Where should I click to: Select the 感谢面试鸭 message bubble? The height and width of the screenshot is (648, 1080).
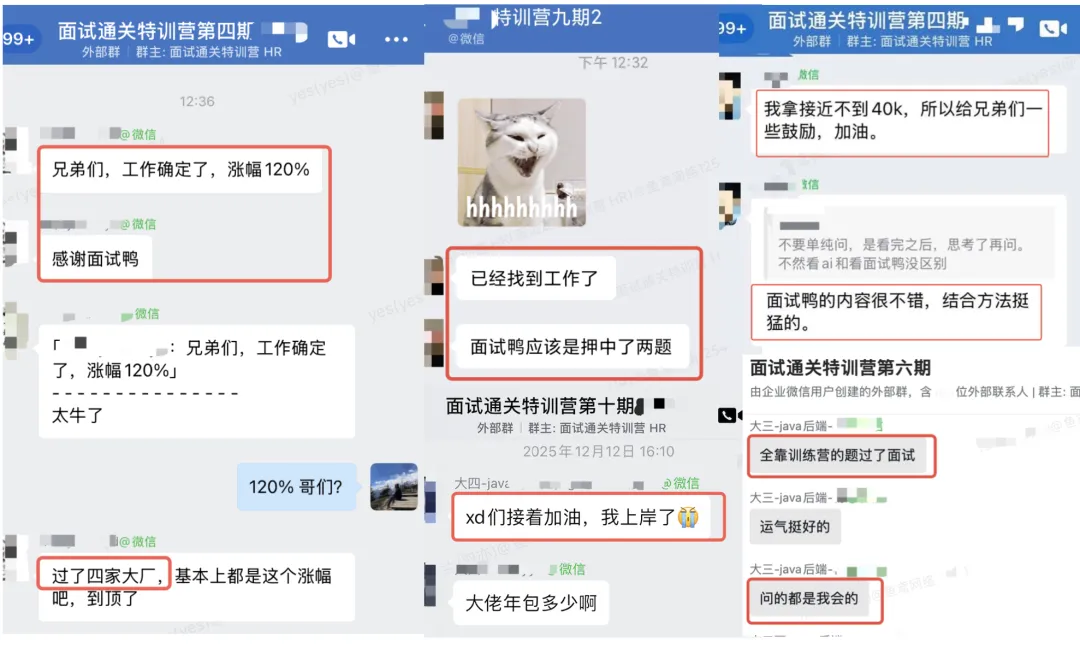click(x=96, y=259)
